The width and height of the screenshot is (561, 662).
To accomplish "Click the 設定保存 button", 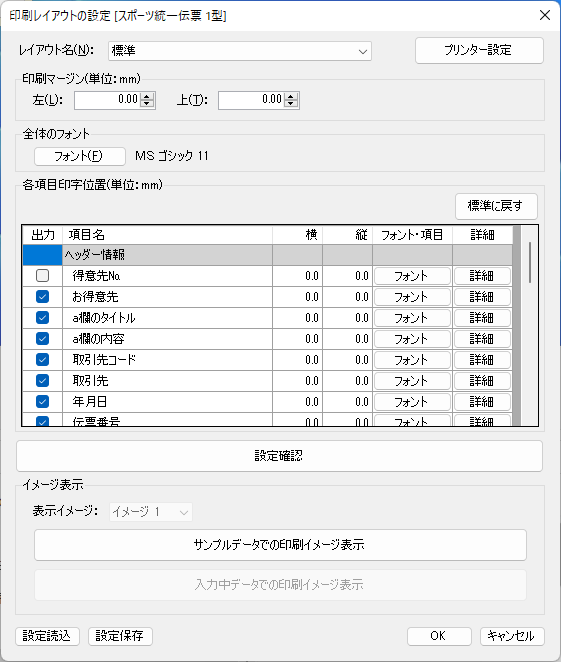I will [120, 636].
